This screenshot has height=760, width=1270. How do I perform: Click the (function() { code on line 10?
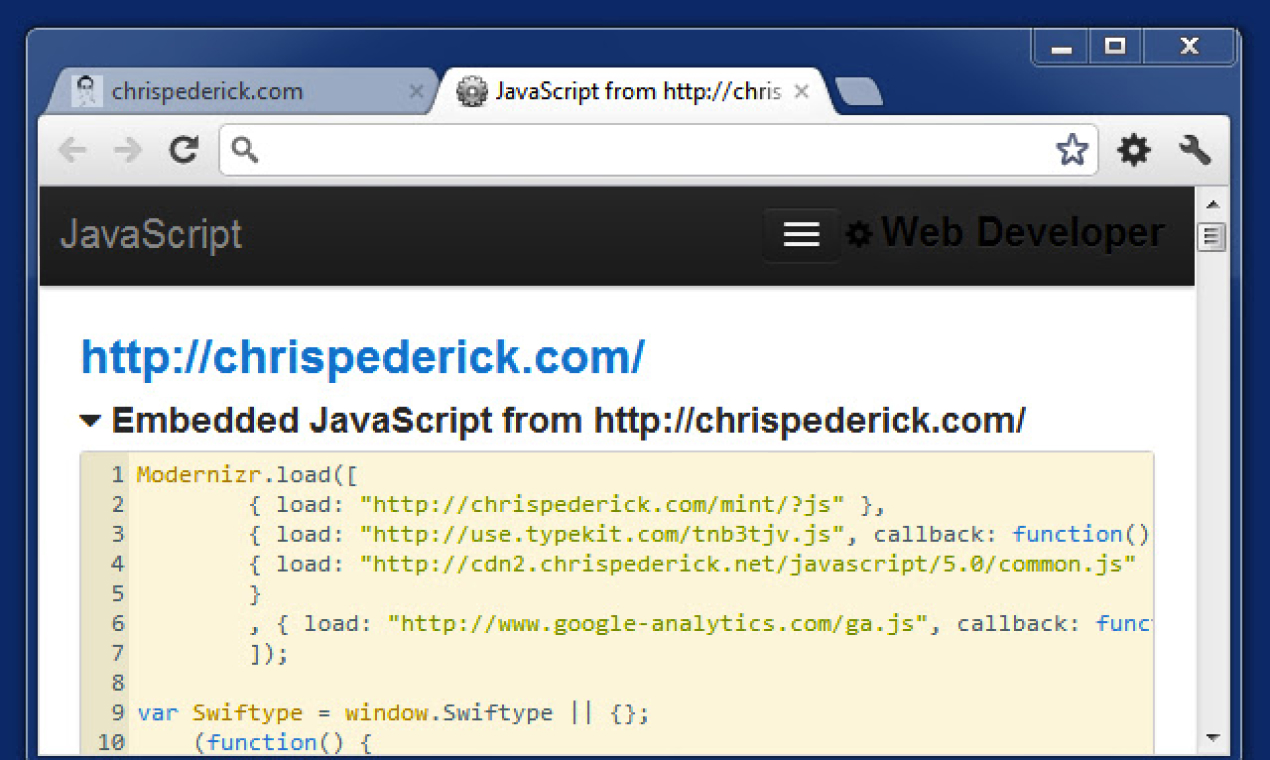click(x=282, y=742)
